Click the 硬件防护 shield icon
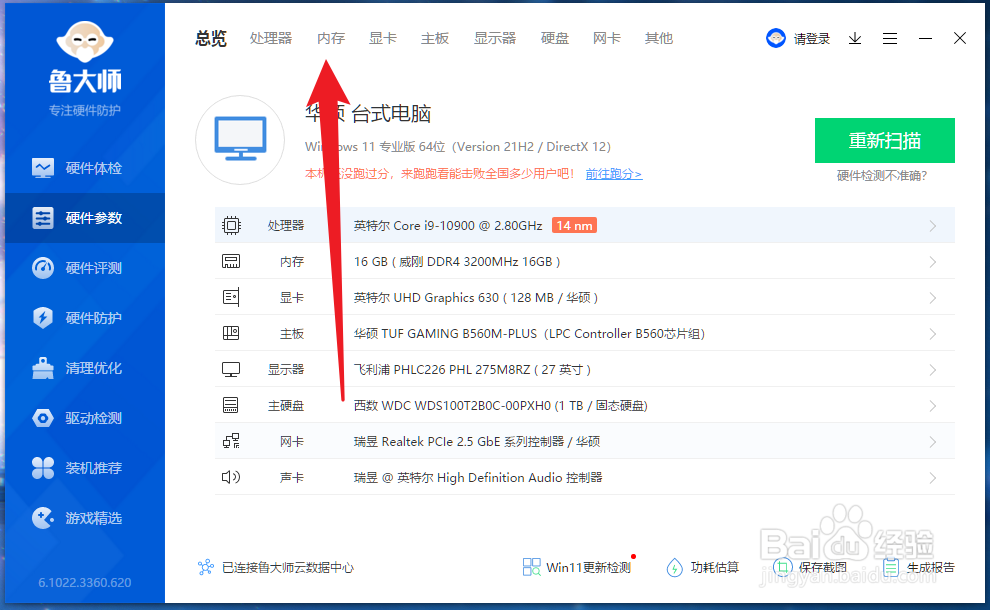This screenshot has width=990, height=610. (x=43, y=318)
